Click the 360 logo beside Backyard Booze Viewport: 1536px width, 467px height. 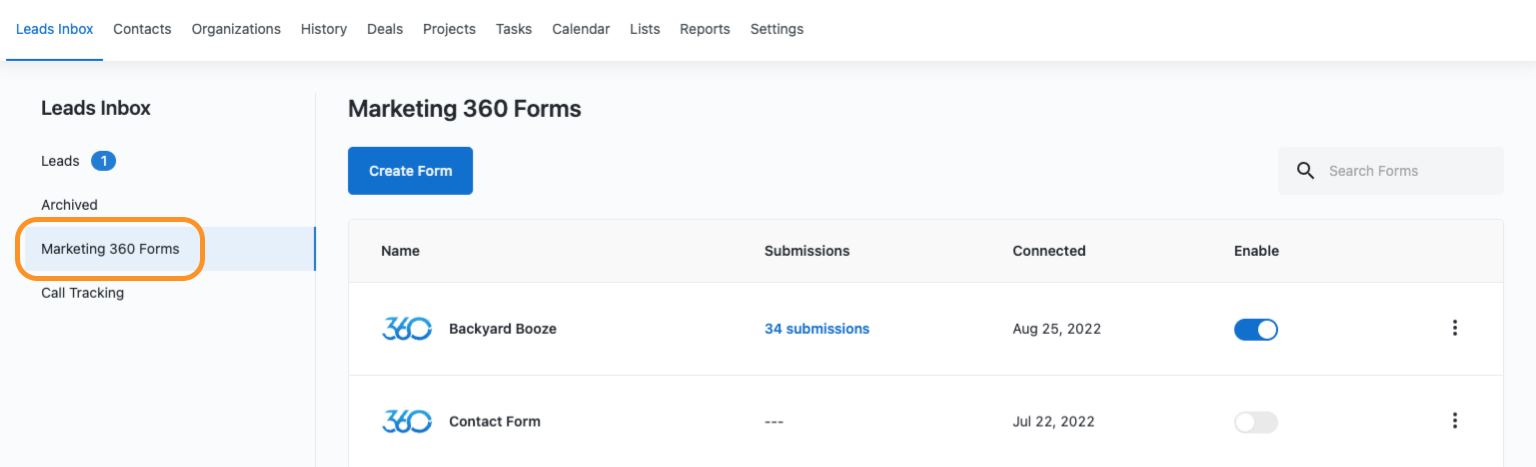(x=407, y=329)
